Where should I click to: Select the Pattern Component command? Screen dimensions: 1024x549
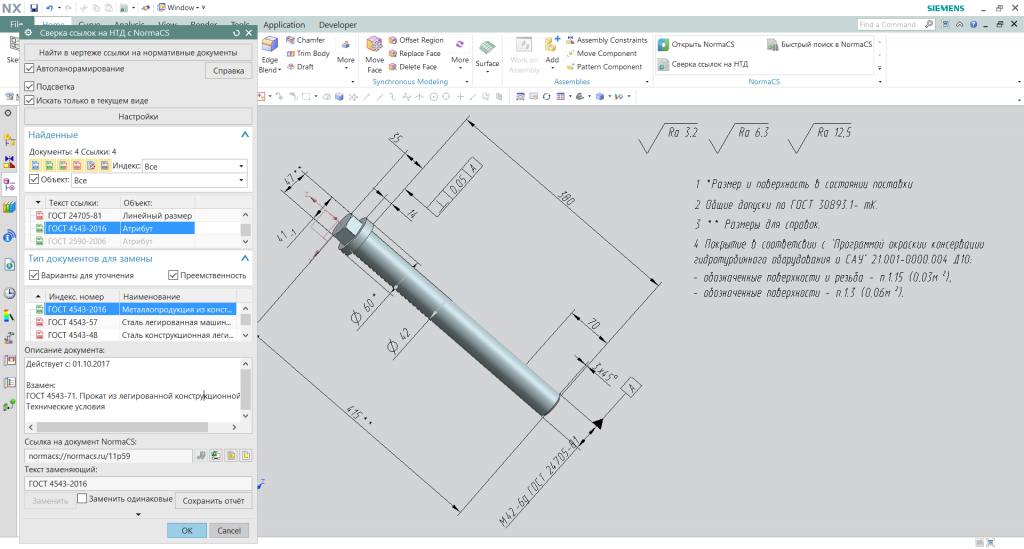click(604, 67)
